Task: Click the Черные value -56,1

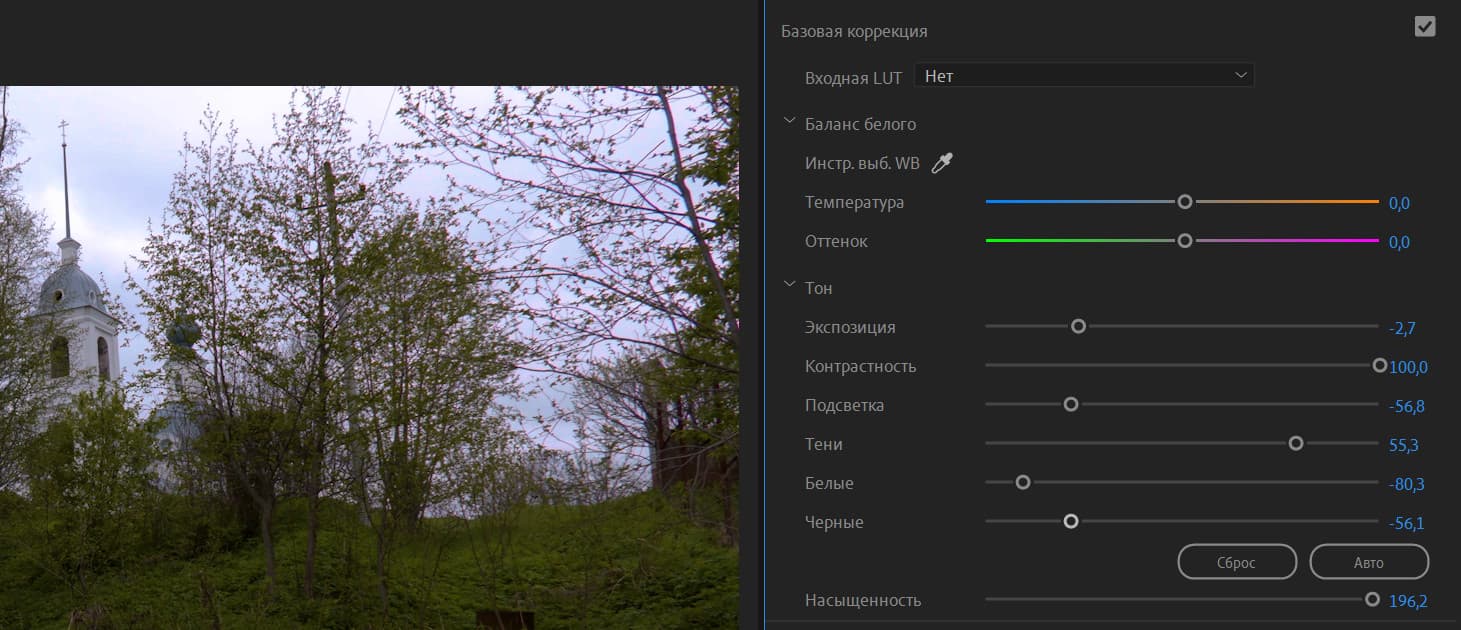Action: point(1407,523)
